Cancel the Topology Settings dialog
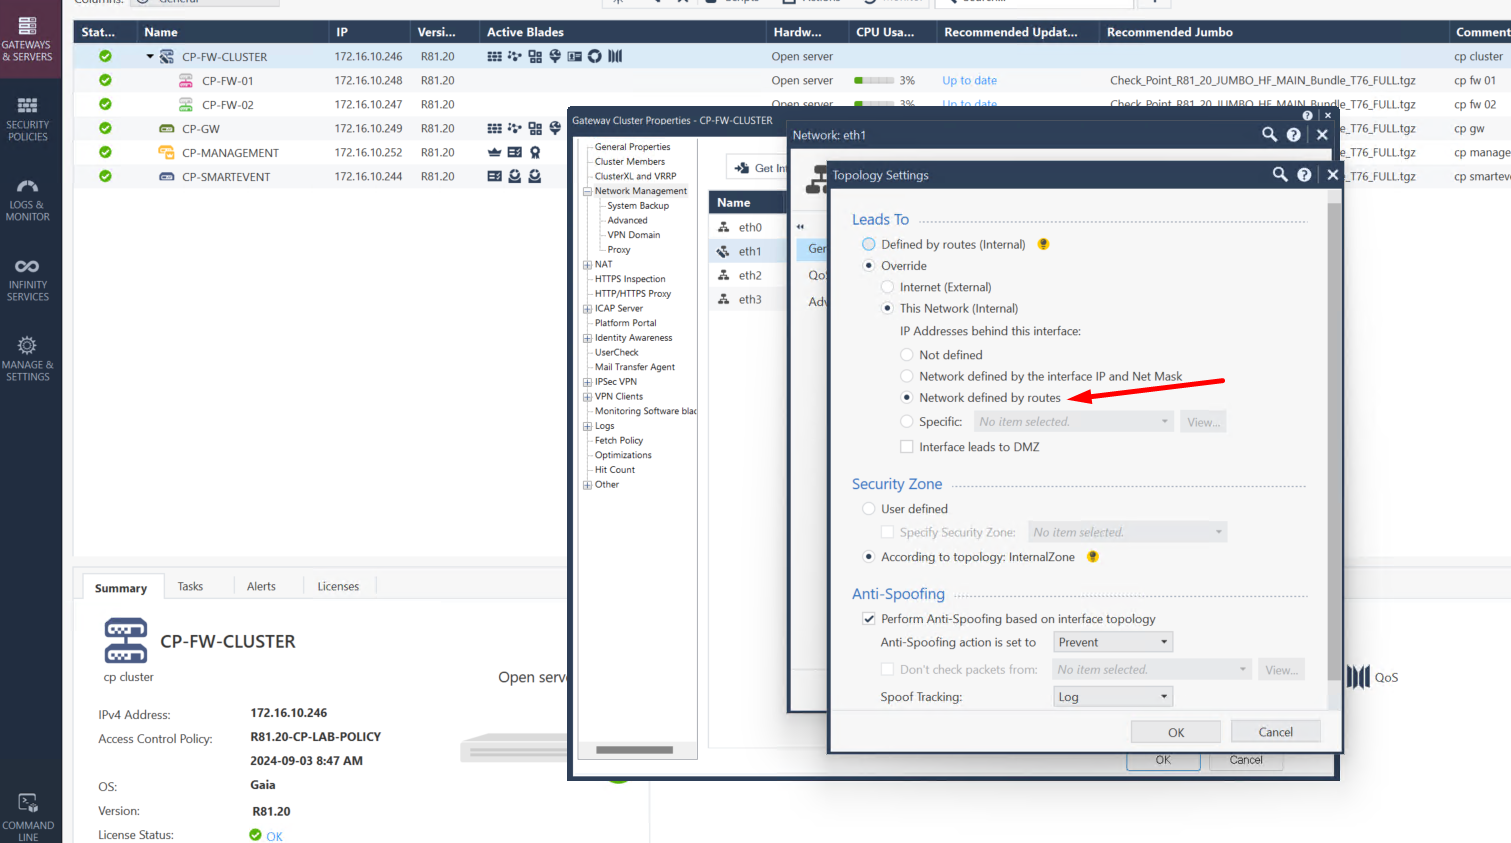1511x843 pixels. (1276, 732)
